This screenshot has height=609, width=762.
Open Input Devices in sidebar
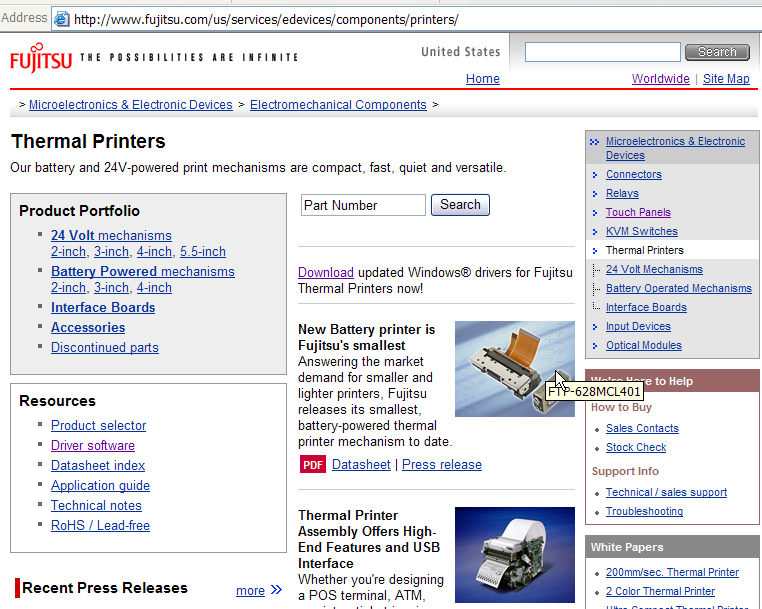click(x=638, y=326)
